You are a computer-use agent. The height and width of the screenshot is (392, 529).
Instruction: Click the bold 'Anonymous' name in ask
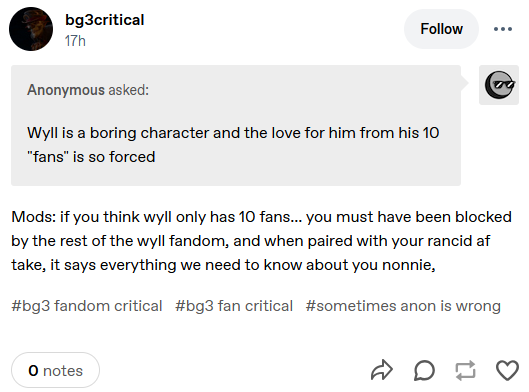[x=66, y=90]
